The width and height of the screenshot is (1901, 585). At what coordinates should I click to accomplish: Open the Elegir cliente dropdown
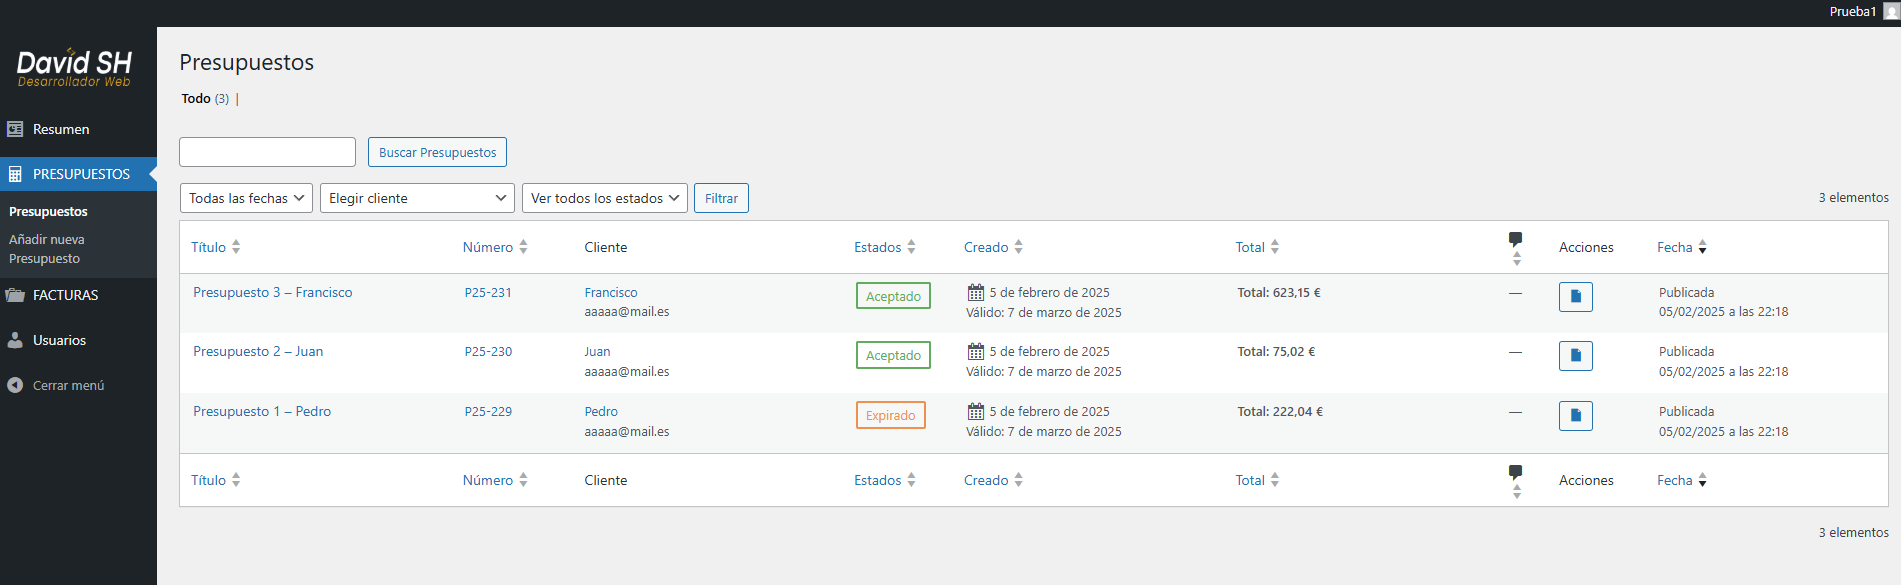[x=417, y=198]
